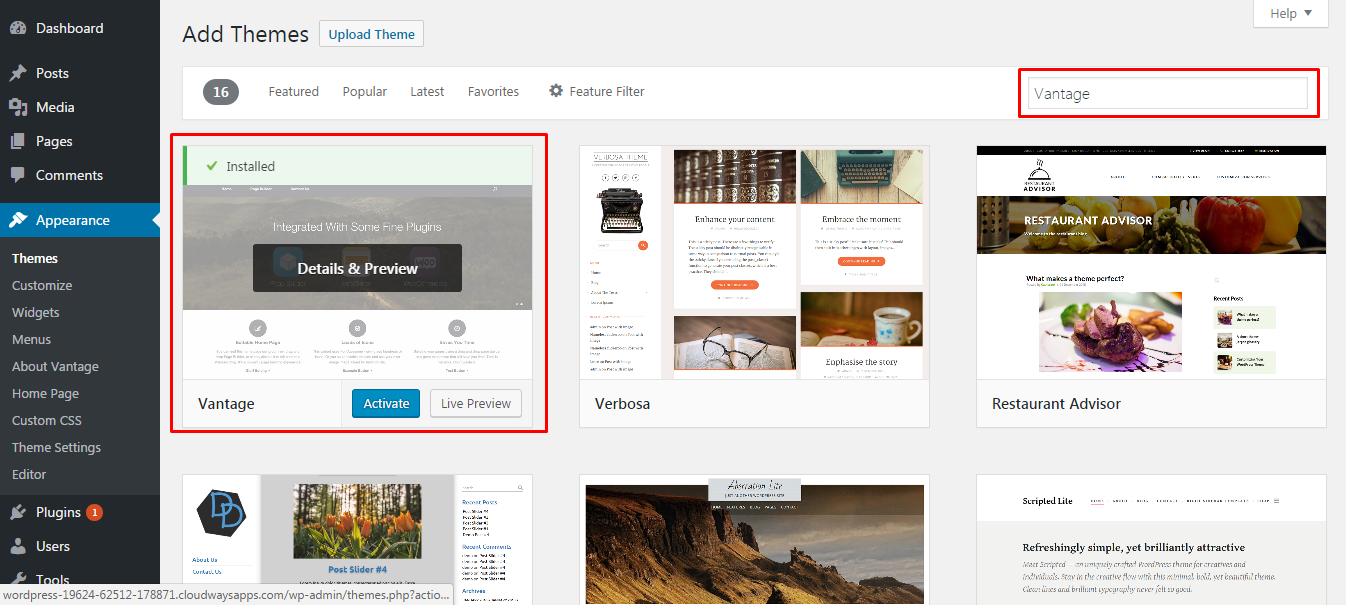Click the theme search field

(x=1168, y=93)
